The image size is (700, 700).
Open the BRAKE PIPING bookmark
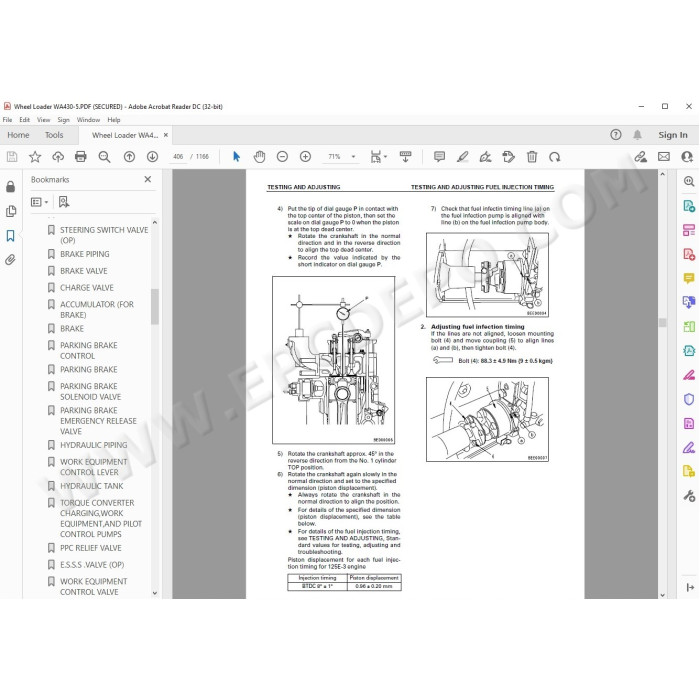point(85,254)
